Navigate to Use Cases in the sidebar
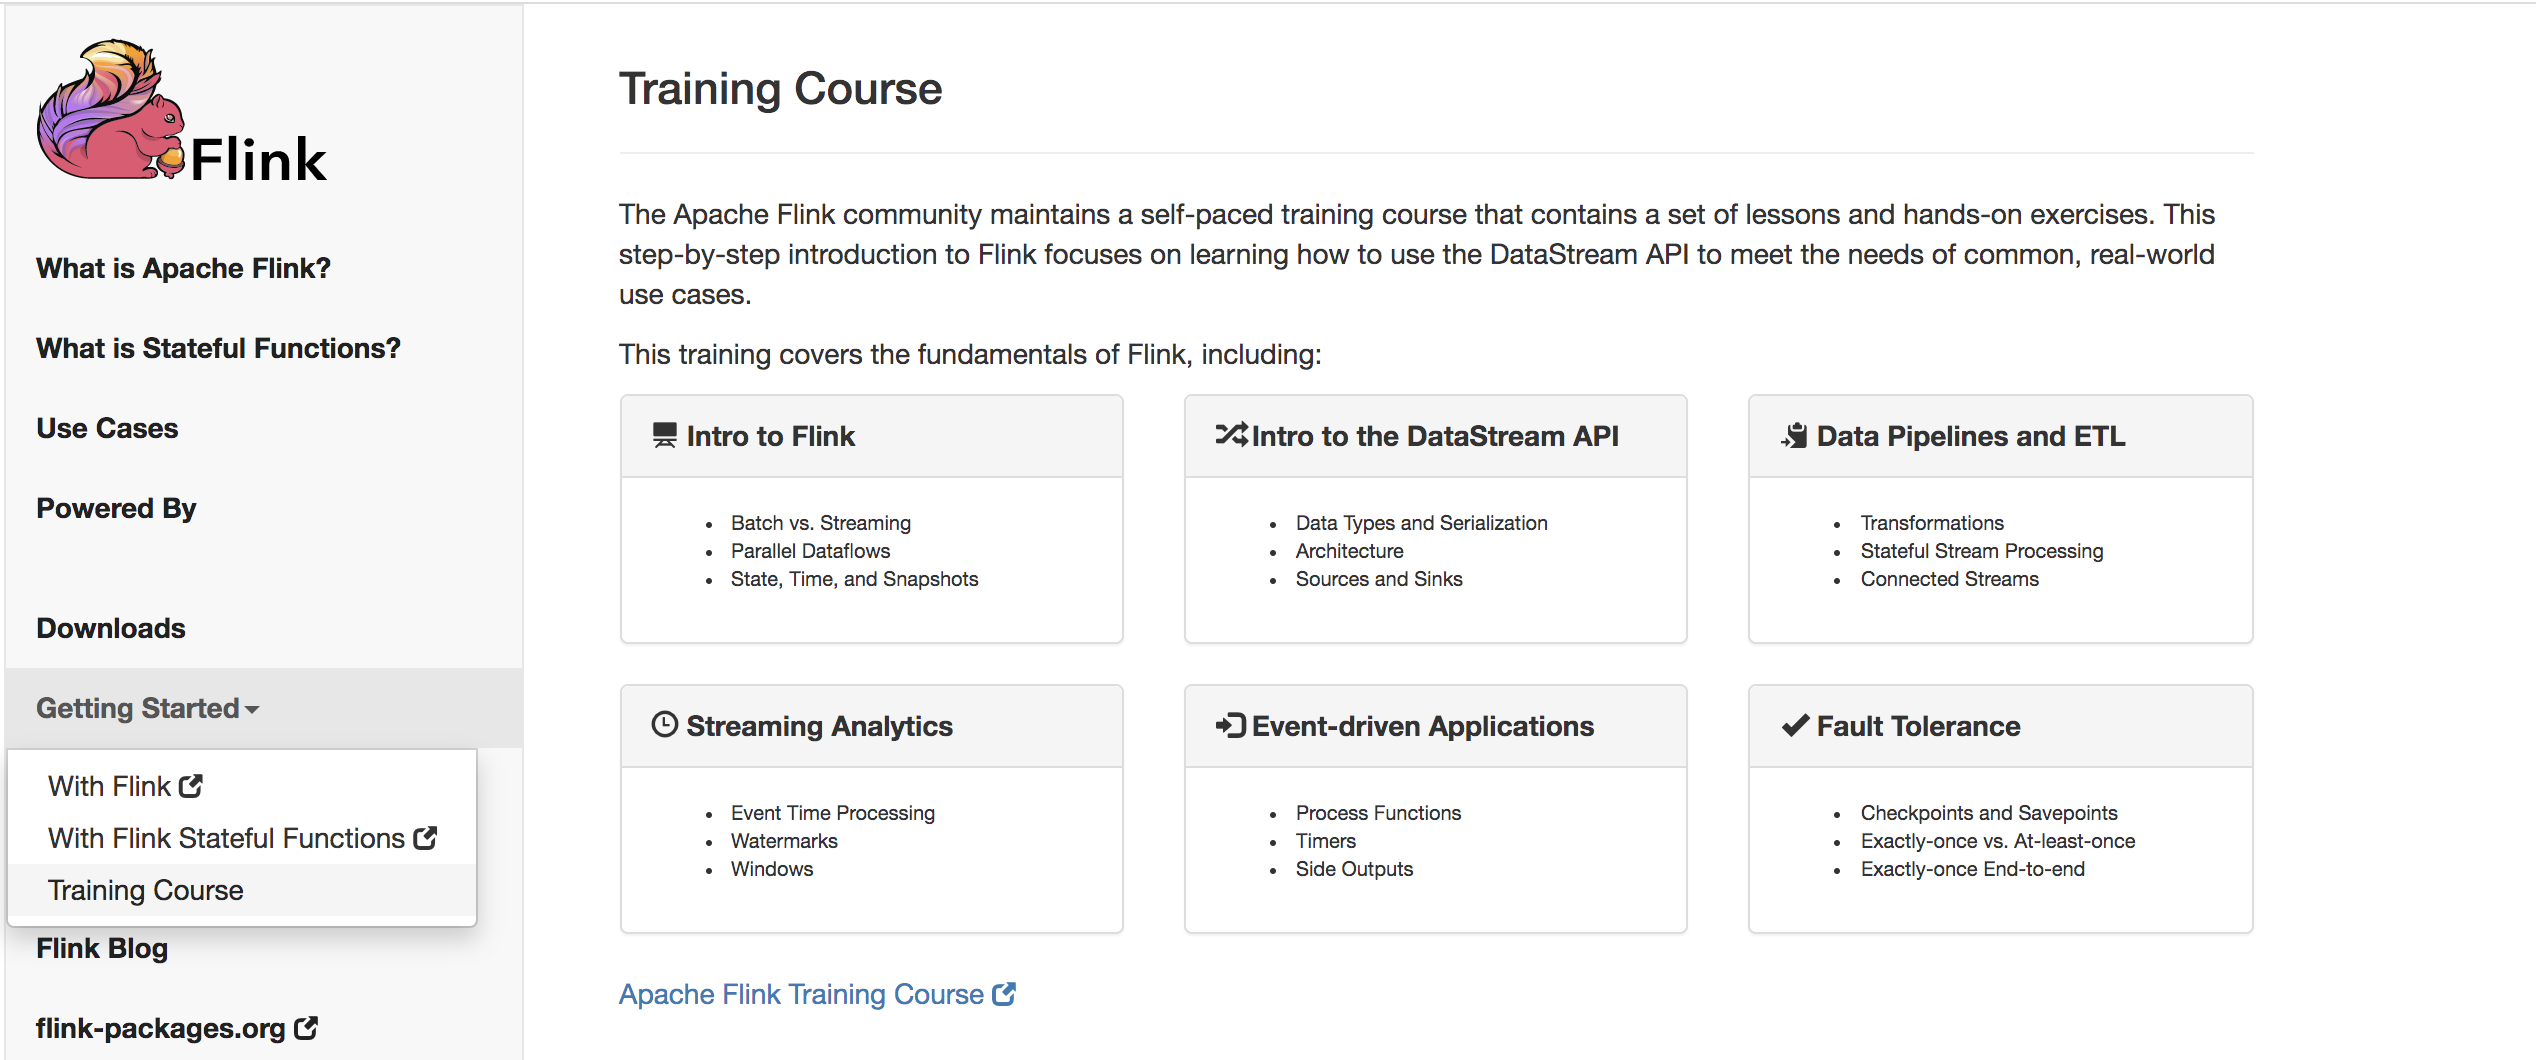 pos(107,428)
